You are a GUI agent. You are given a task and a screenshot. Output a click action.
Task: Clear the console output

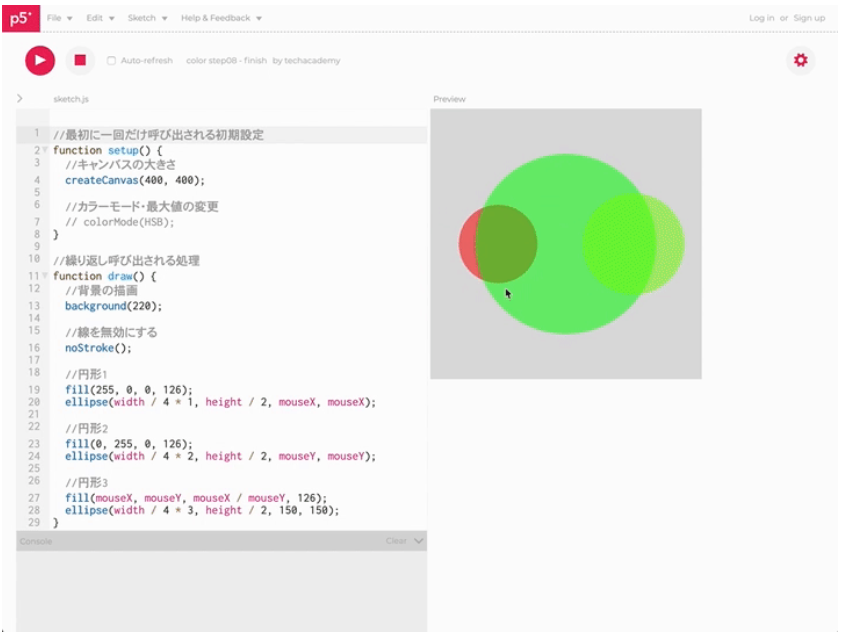tap(396, 541)
